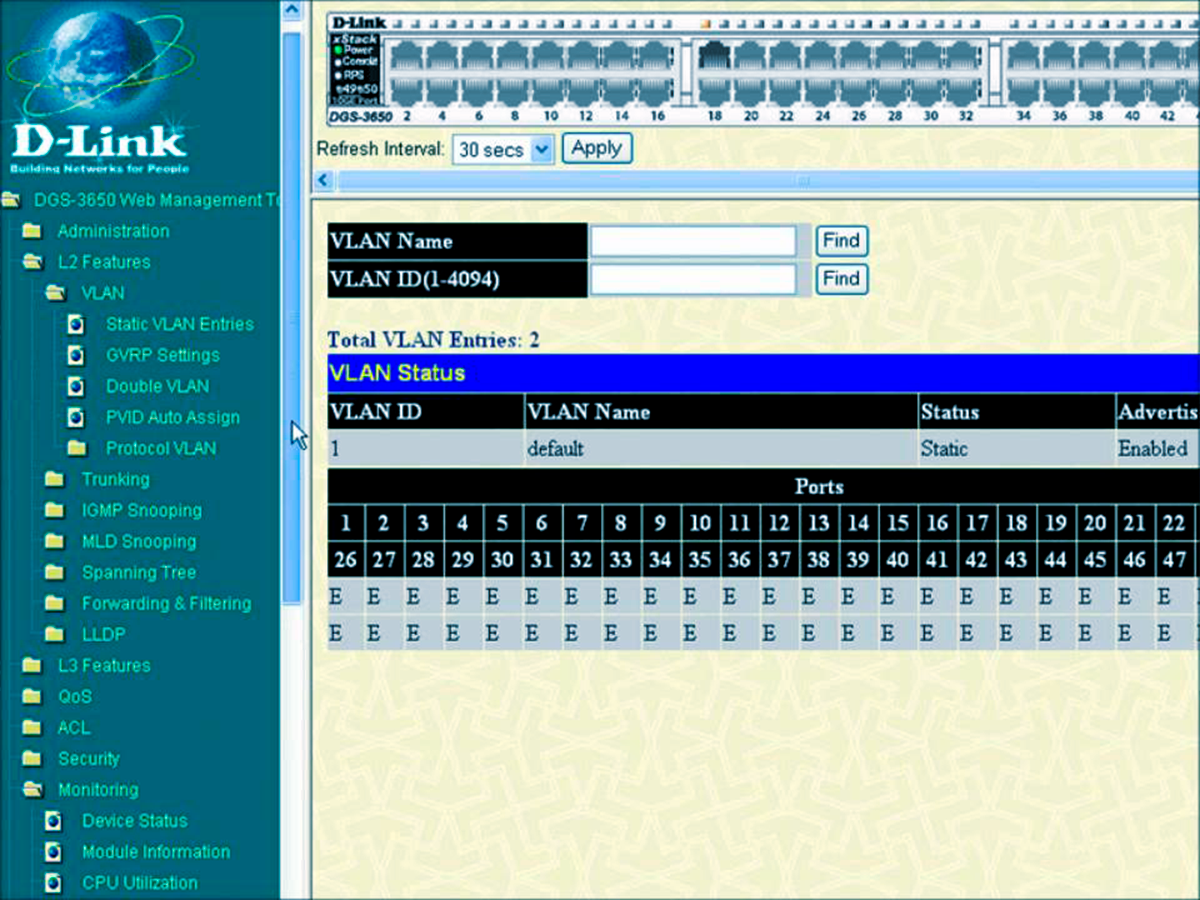Click the folder icon beside QoS

[33, 696]
